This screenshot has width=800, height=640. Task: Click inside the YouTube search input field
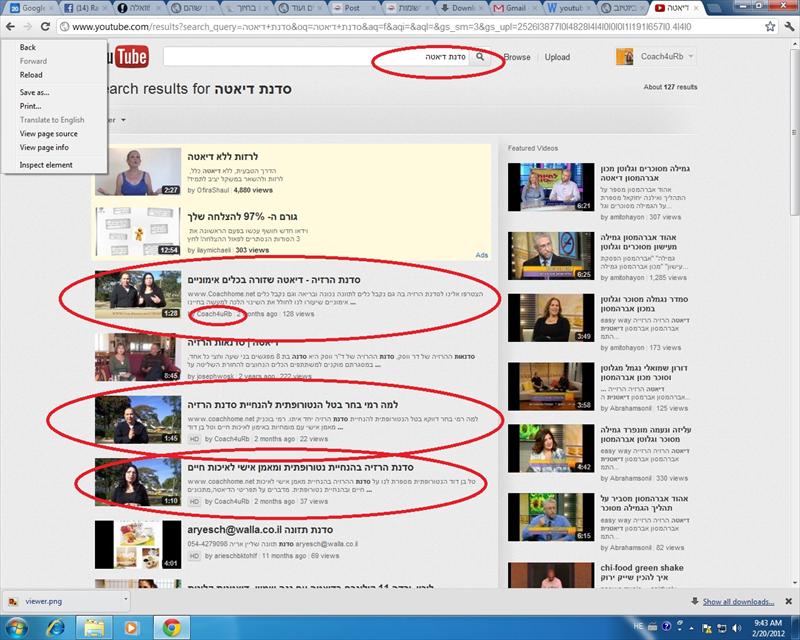point(316,57)
